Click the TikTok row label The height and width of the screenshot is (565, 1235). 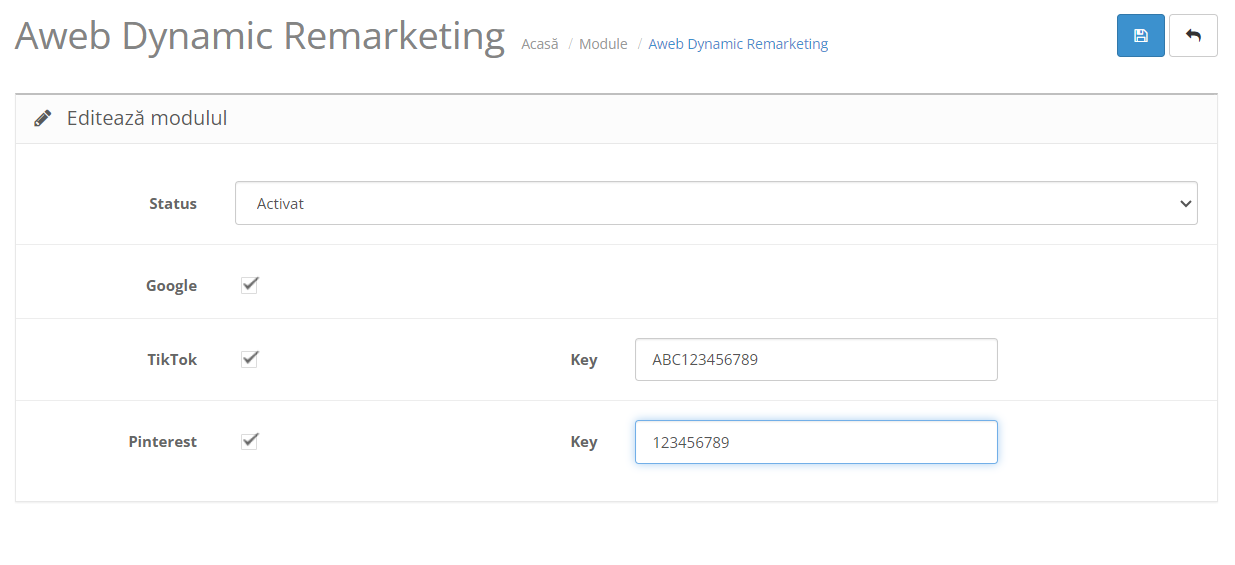coord(172,360)
